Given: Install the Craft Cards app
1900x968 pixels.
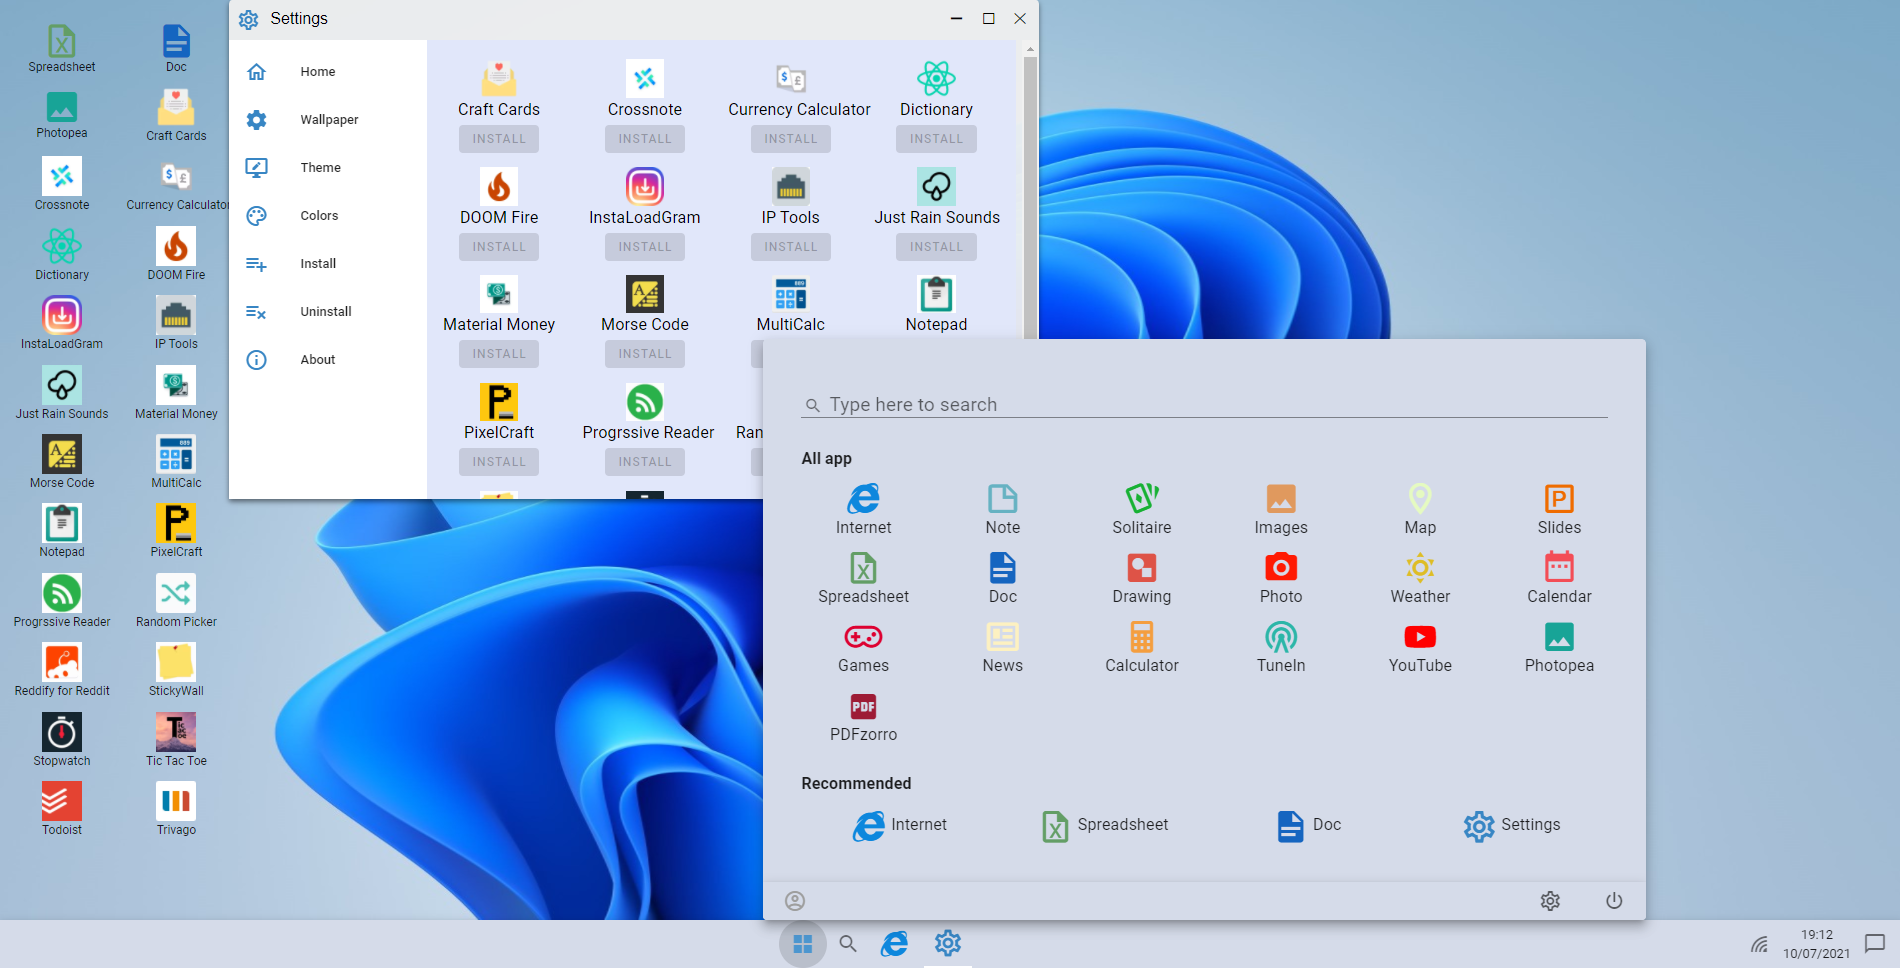Looking at the screenshot, I should (499, 139).
